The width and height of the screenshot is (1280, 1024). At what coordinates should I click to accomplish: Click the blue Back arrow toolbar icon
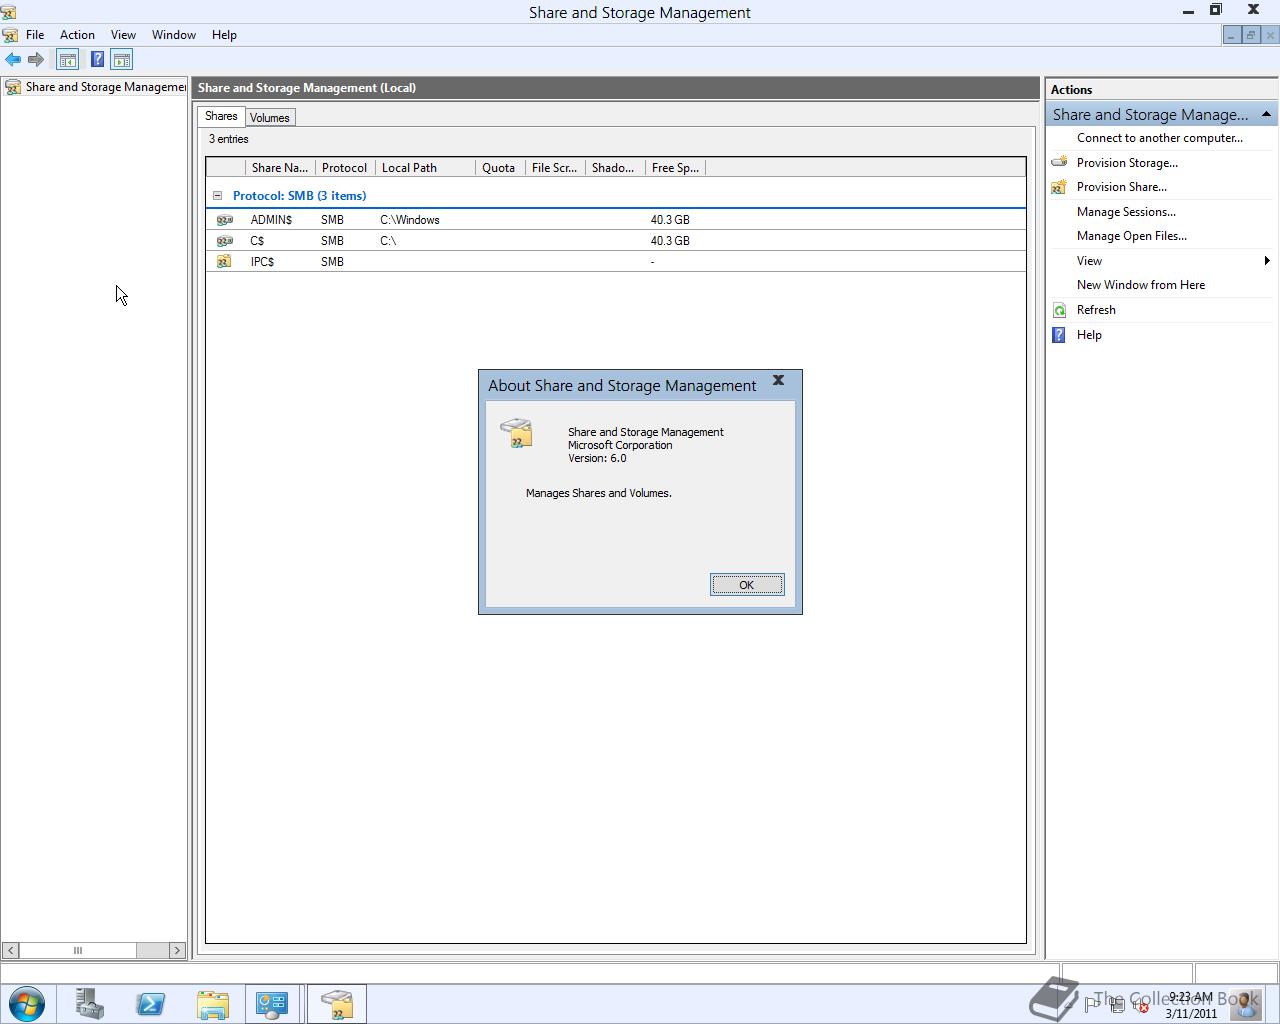point(13,60)
